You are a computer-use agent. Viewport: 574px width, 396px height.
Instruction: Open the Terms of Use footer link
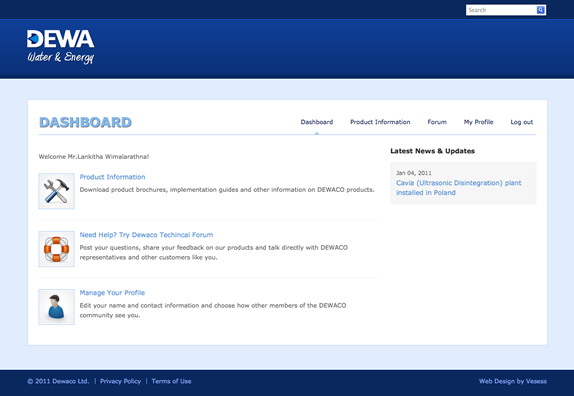[x=171, y=381]
